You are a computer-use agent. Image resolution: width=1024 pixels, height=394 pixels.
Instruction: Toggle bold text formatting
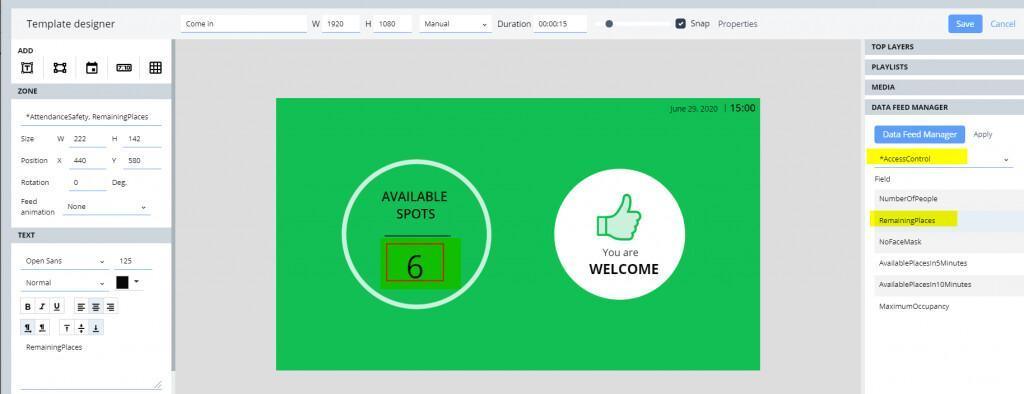point(28,306)
